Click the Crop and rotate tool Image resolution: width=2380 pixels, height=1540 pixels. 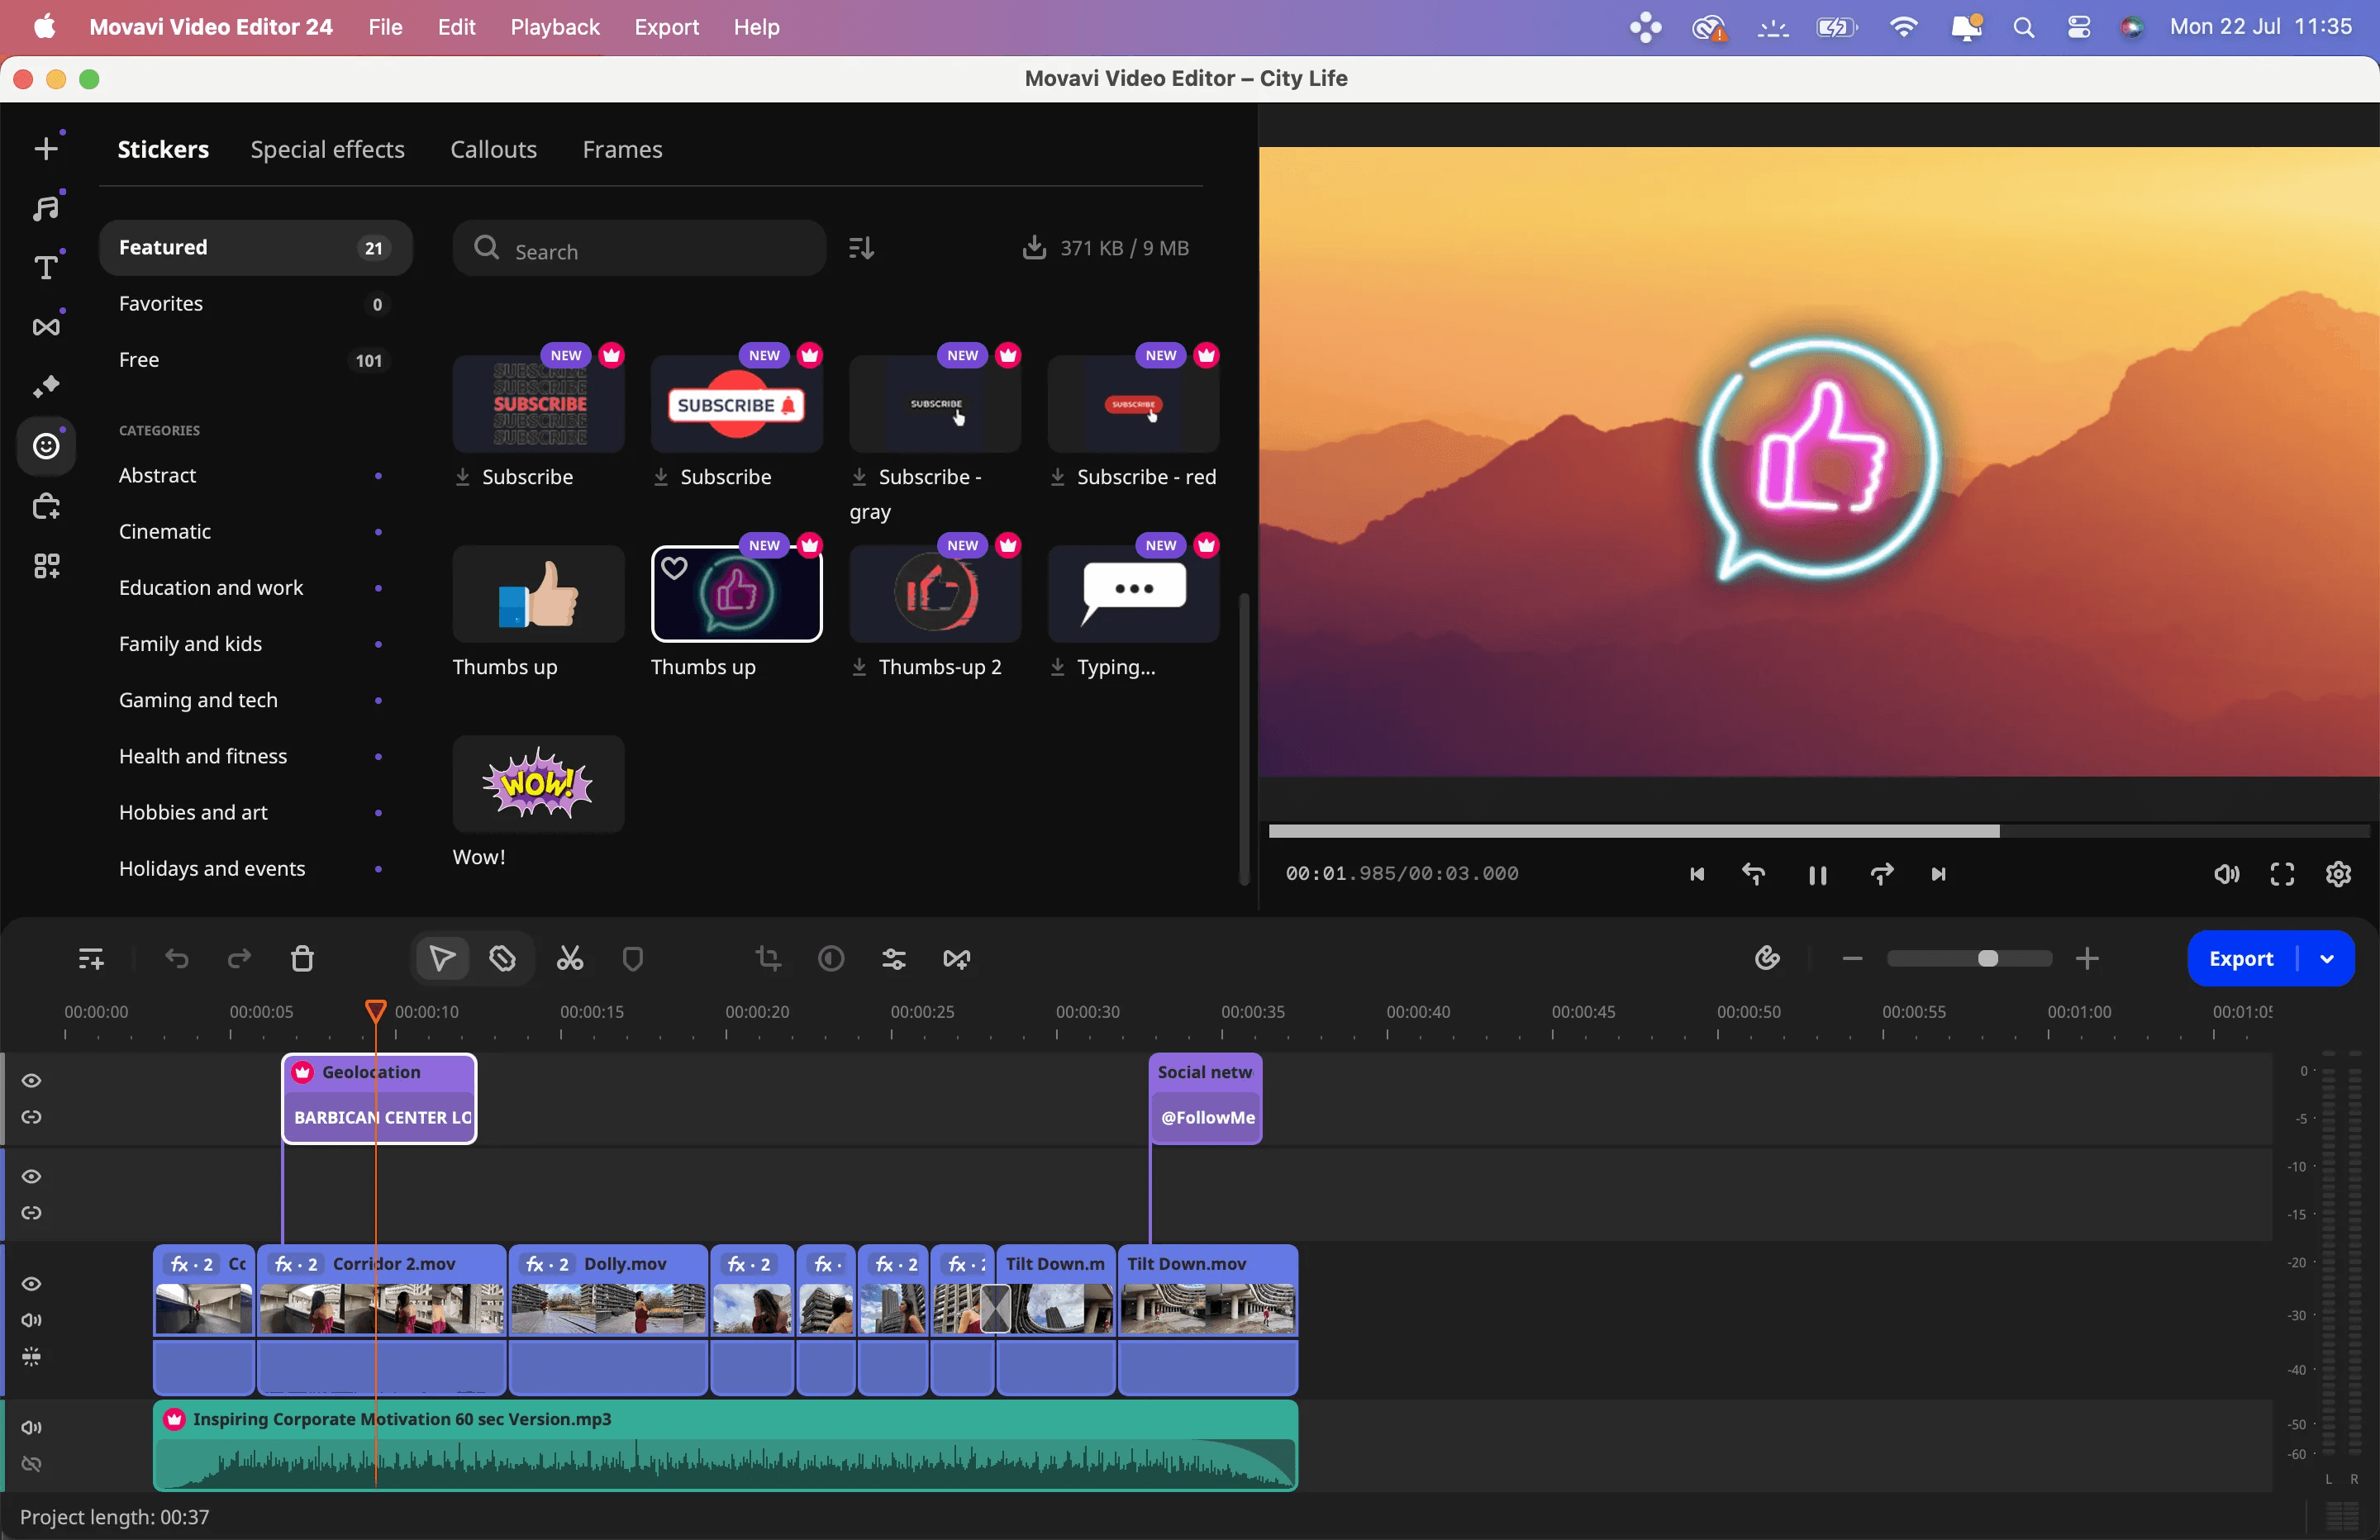(x=768, y=959)
